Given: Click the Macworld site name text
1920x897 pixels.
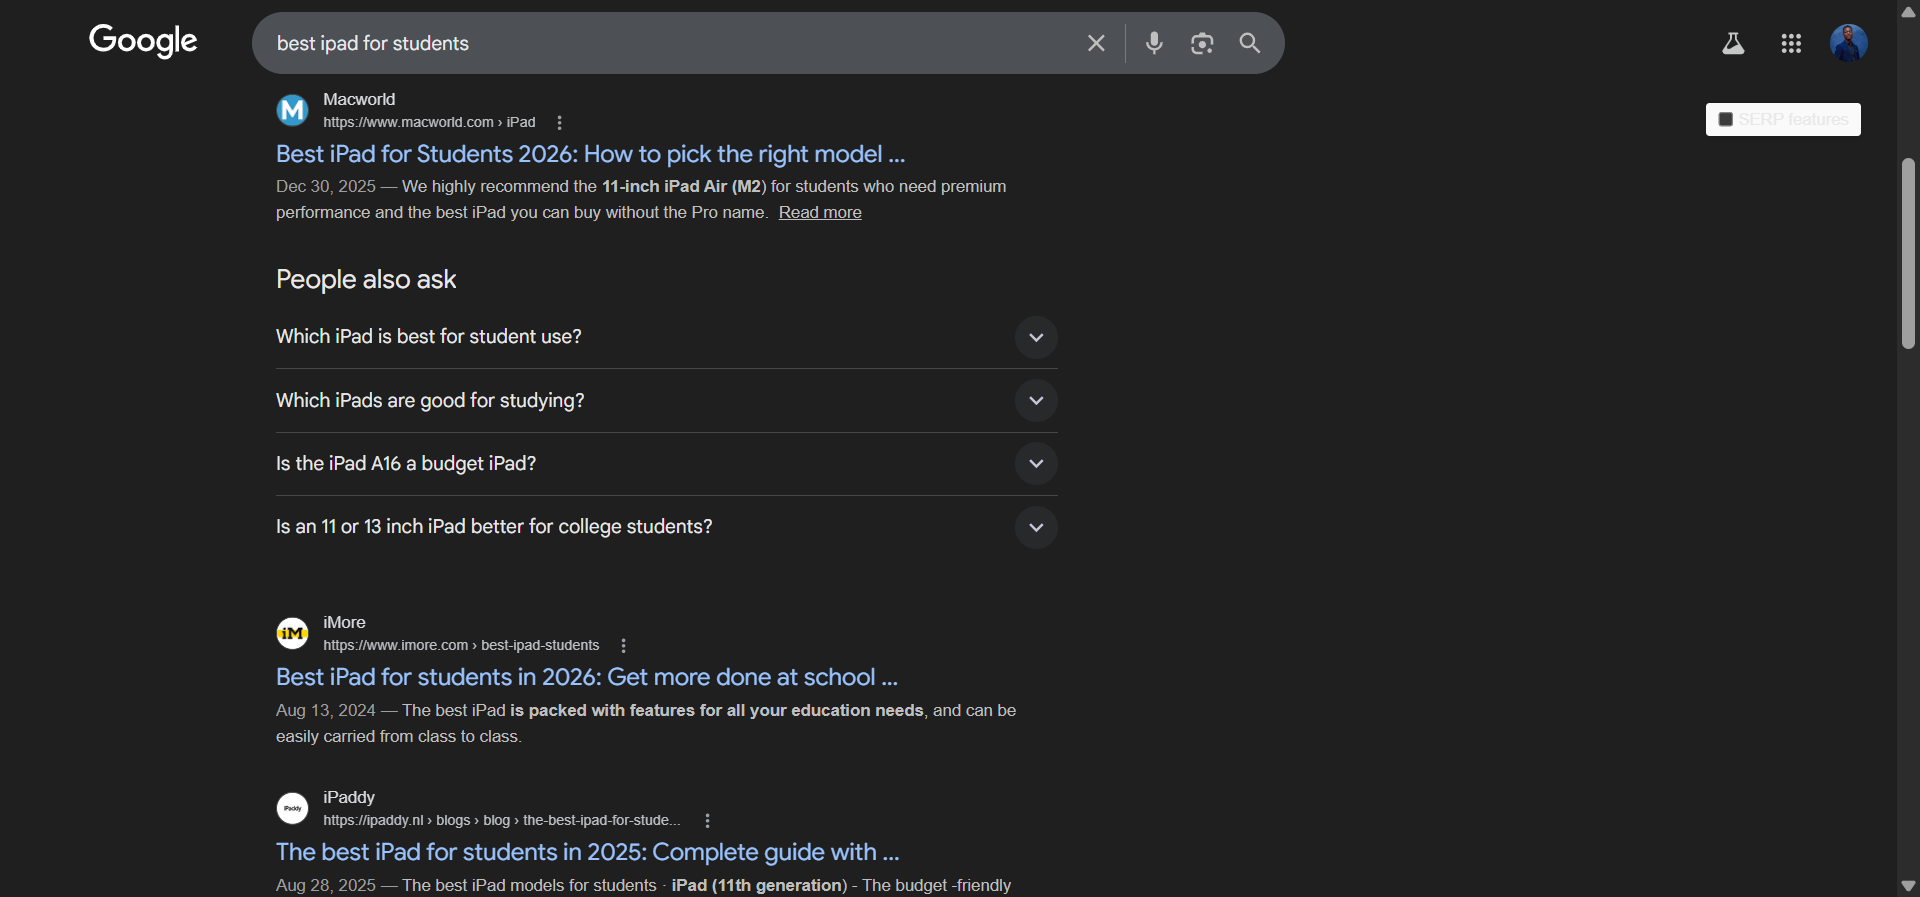Looking at the screenshot, I should pos(359,99).
